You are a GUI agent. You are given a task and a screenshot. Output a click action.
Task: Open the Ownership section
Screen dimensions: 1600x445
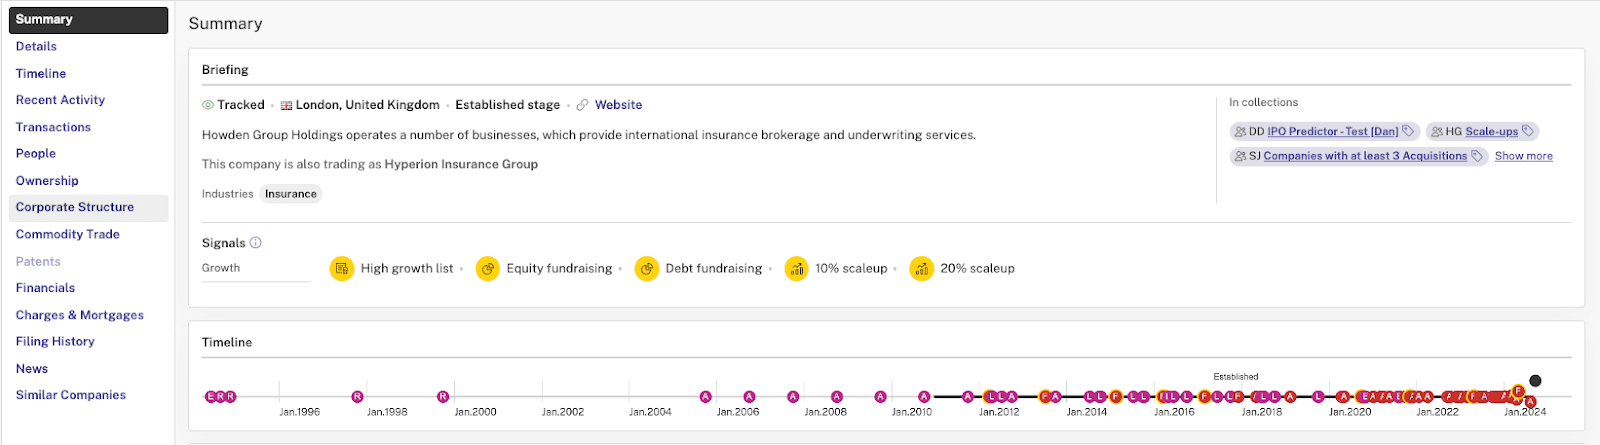pos(47,181)
